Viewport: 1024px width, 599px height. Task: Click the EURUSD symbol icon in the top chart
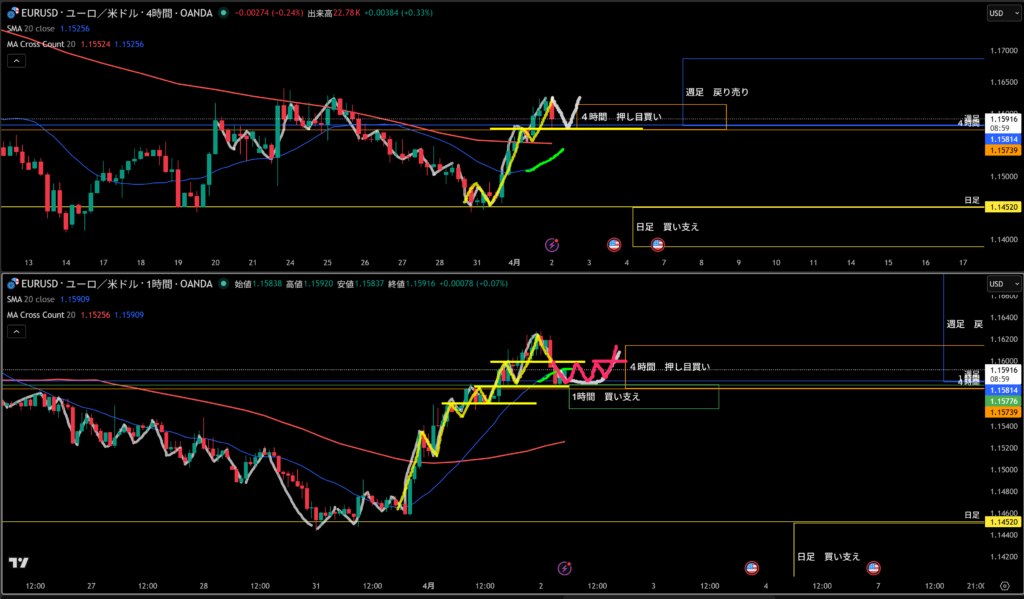[x=12, y=13]
